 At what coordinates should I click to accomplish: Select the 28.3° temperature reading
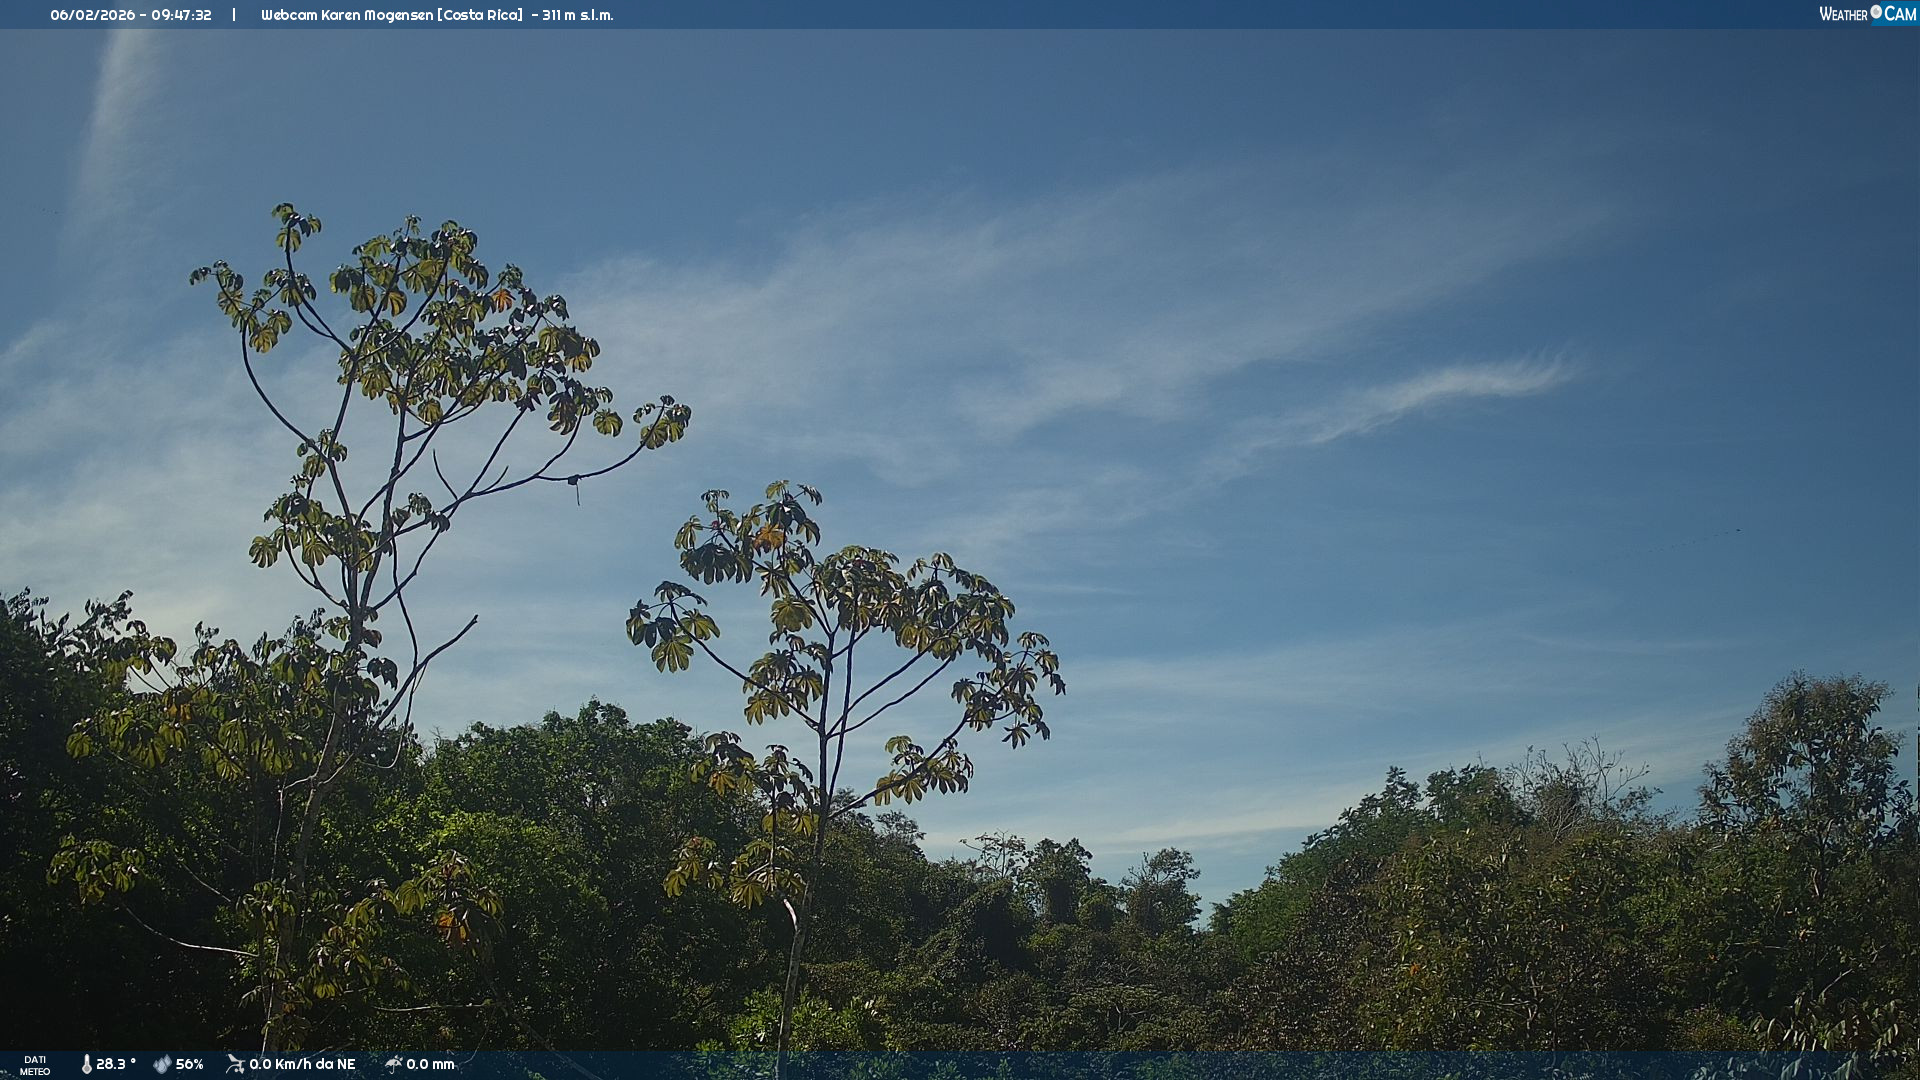(116, 1064)
